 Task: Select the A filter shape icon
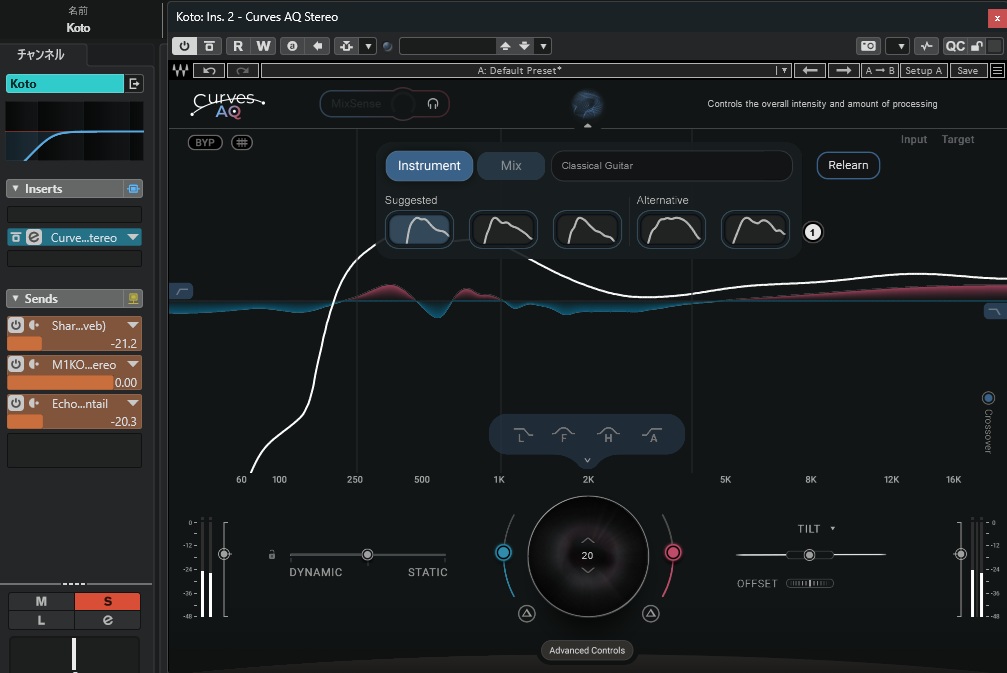652,435
